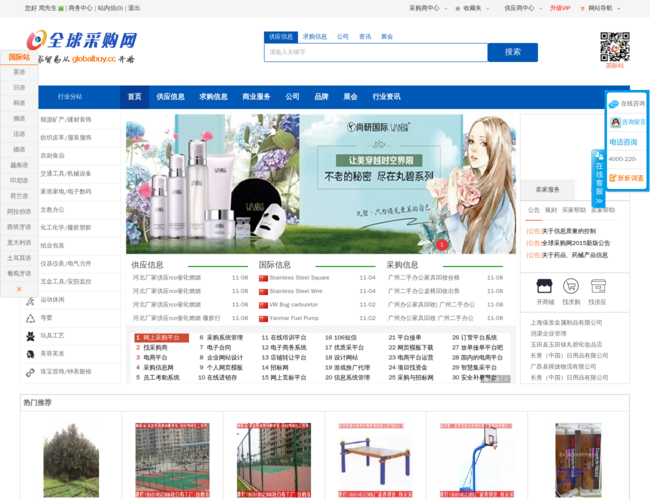Click the 母婴 category icon

coord(30,318)
